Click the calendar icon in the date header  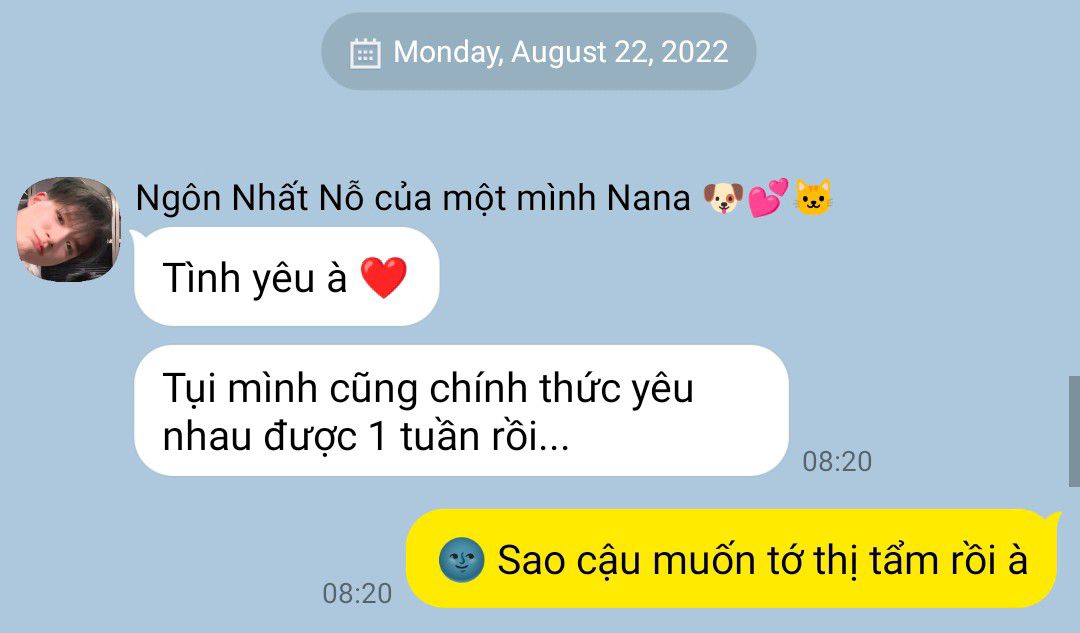click(365, 53)
